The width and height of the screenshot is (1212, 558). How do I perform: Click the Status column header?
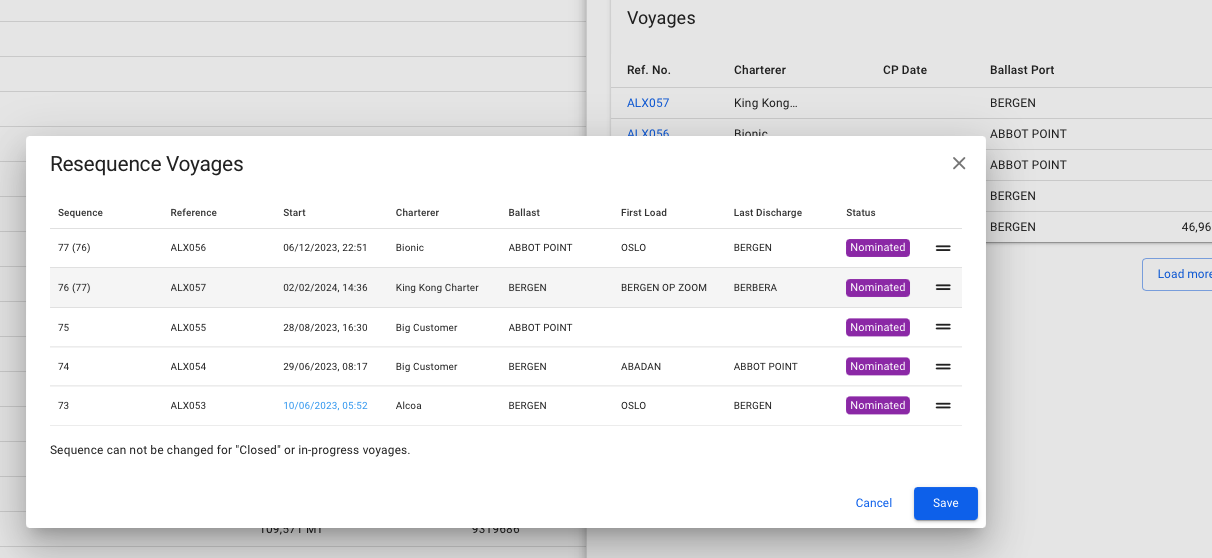coord(860,213)
